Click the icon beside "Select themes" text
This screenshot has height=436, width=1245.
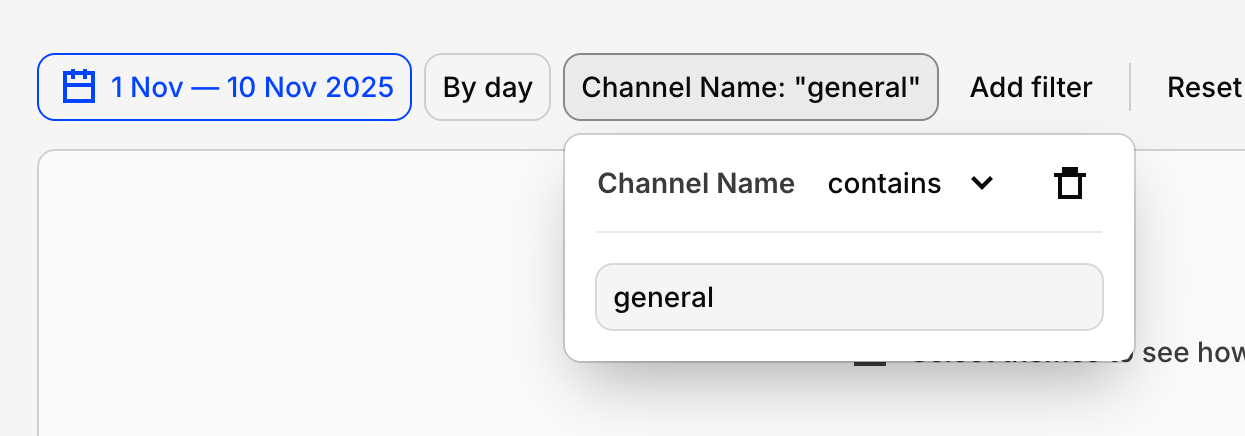[x=870, y=363]
